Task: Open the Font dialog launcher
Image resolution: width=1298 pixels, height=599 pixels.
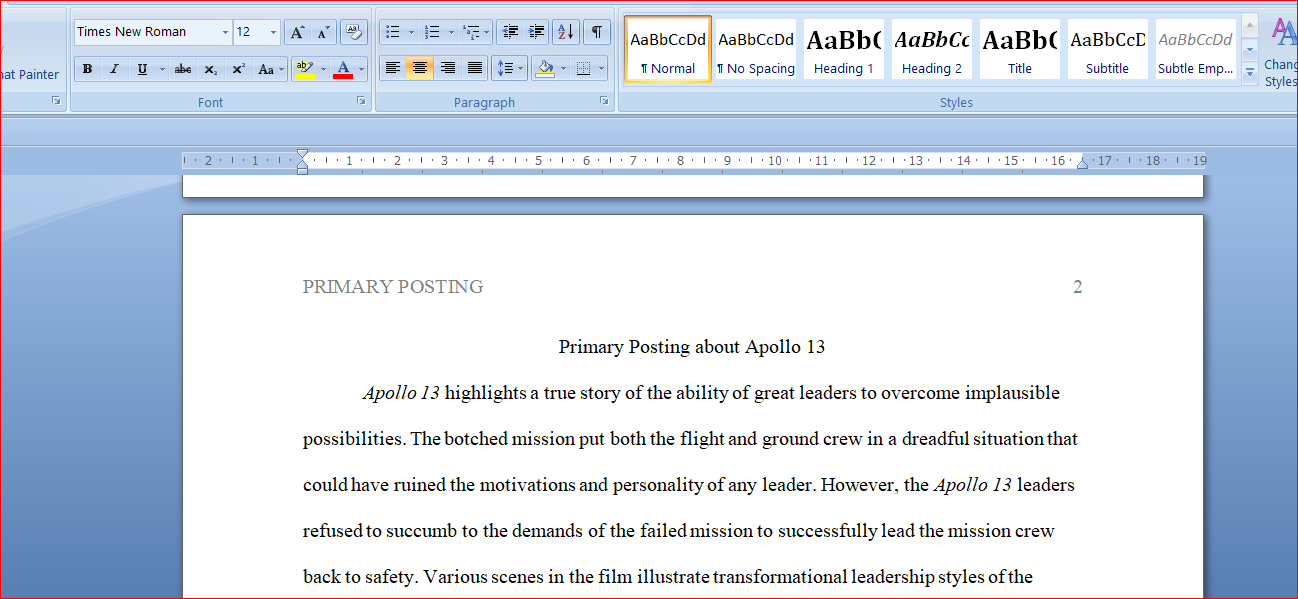Action: [361, 101]
